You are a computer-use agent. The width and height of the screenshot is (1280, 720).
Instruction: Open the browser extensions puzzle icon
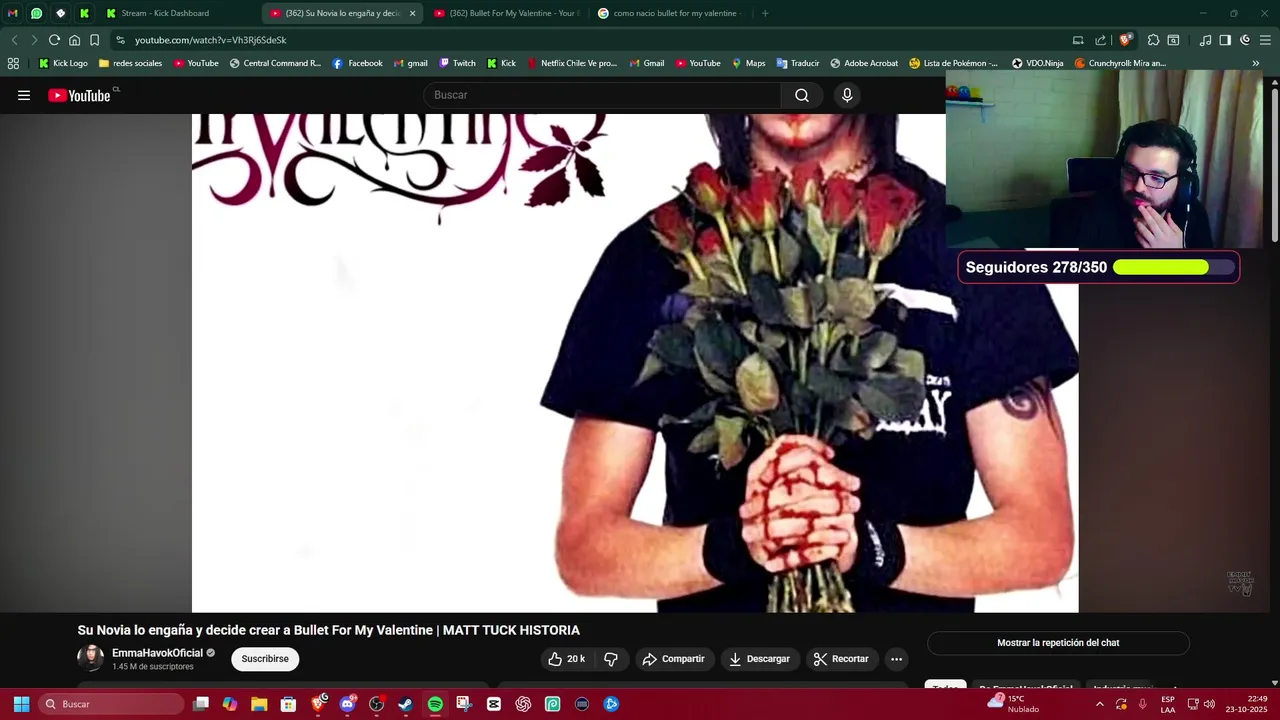coord(1153,40)
